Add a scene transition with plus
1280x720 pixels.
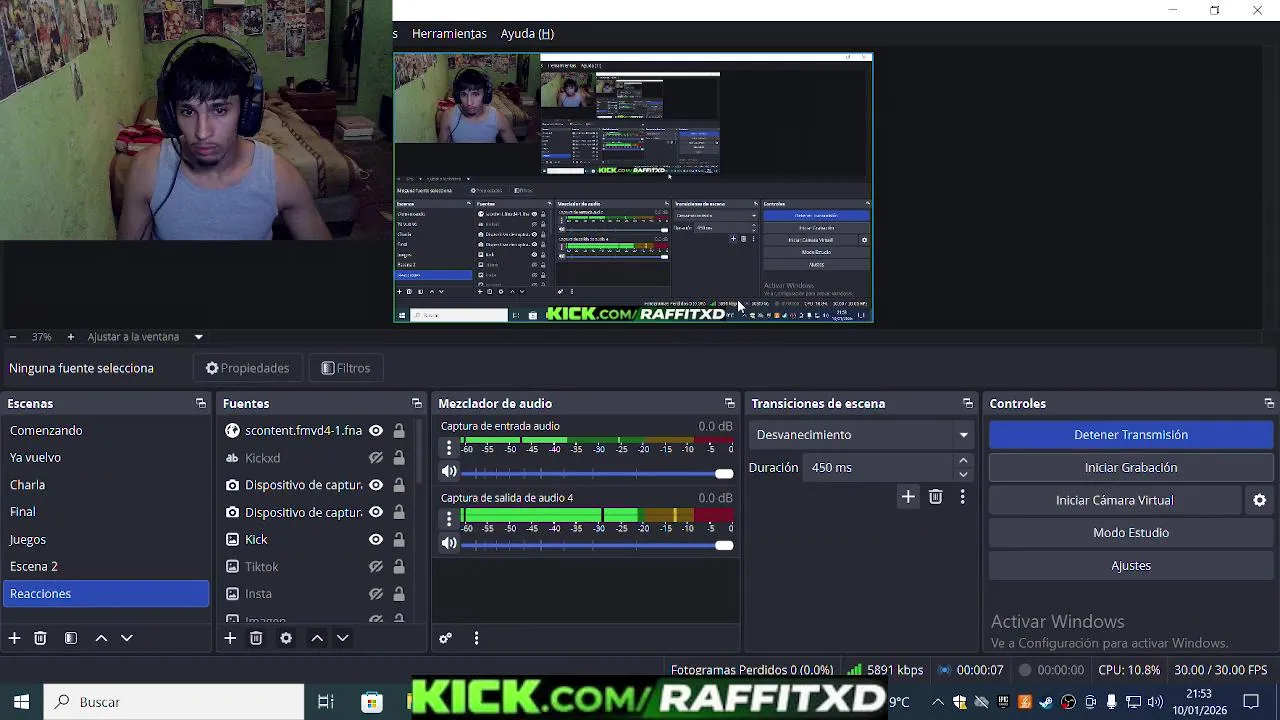[x=908, y=497]
